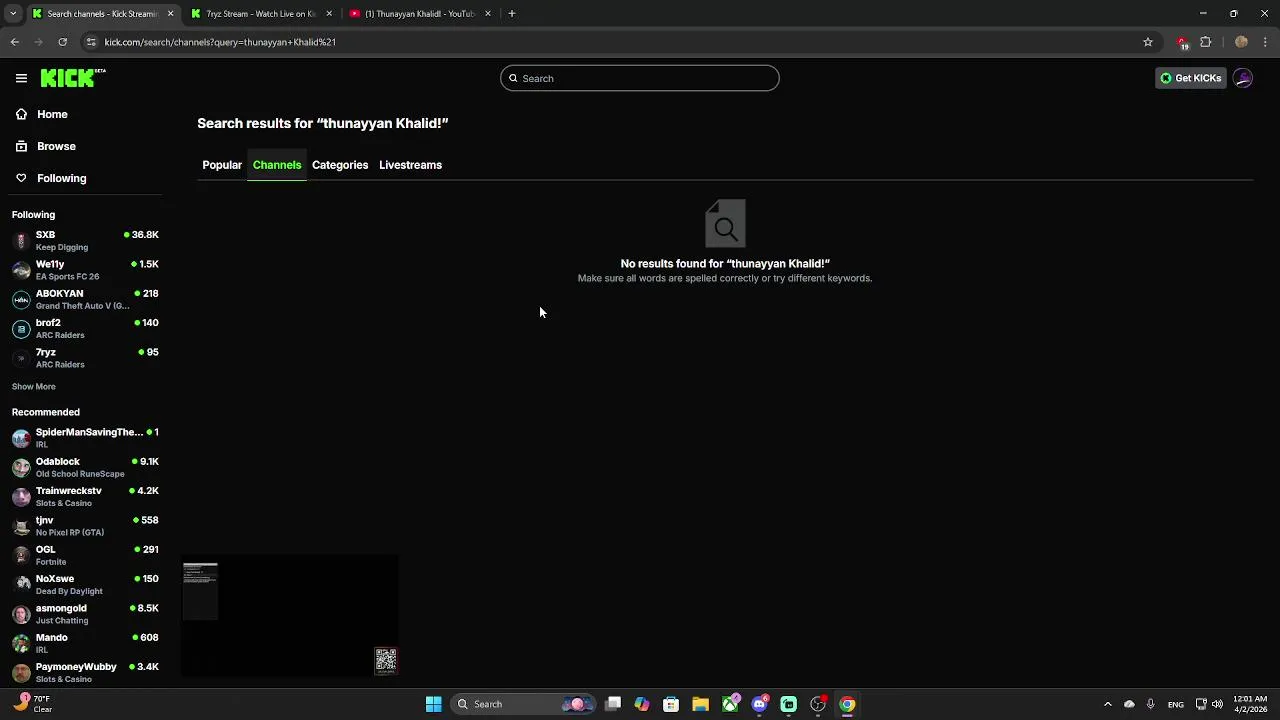Click the ABOKYAN channel avatar
Screen dimensions: 1280x720
(21, 299)
